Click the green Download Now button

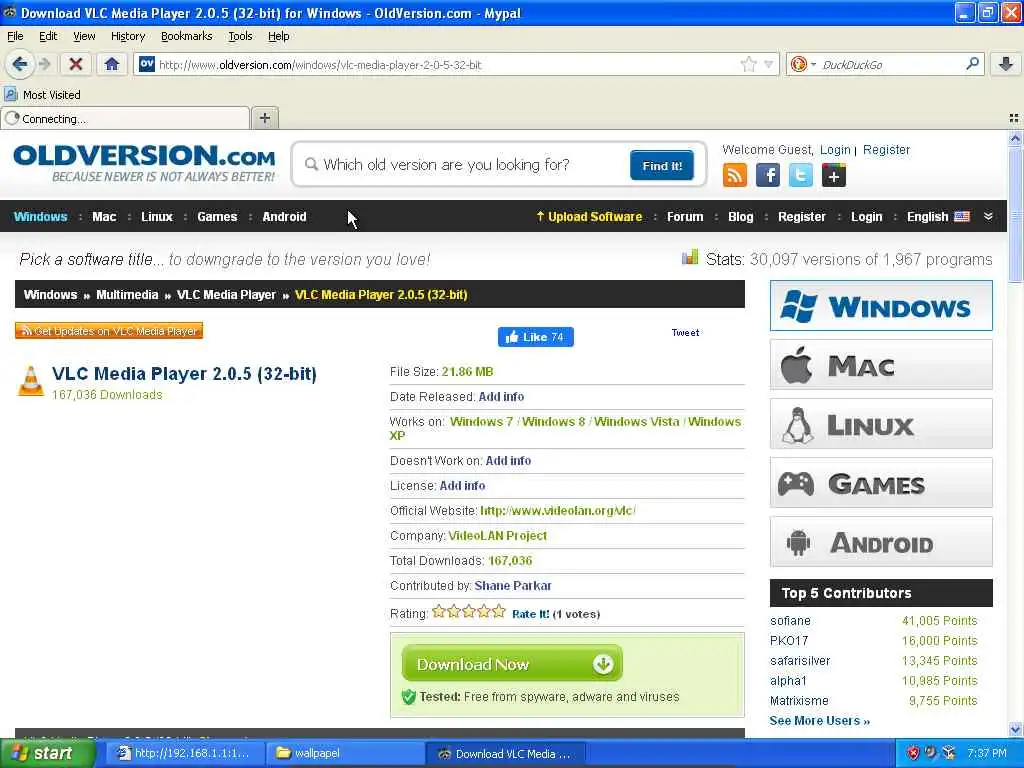pos(512,664)
